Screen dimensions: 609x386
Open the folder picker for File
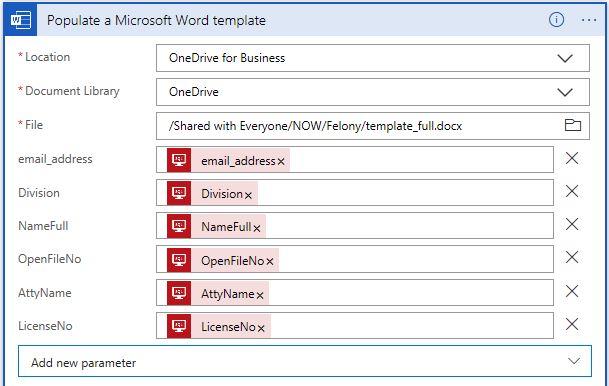click(572, 125)
